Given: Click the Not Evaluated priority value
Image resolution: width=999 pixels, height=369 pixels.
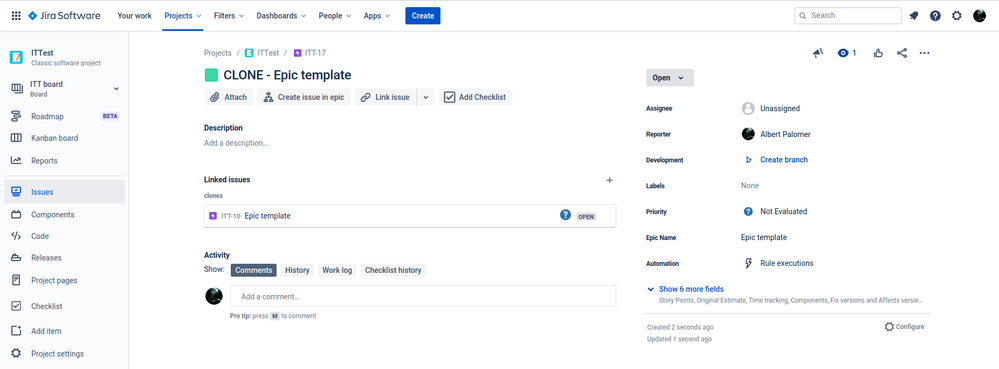Looking at the screenshot, I should pos(784,212).
